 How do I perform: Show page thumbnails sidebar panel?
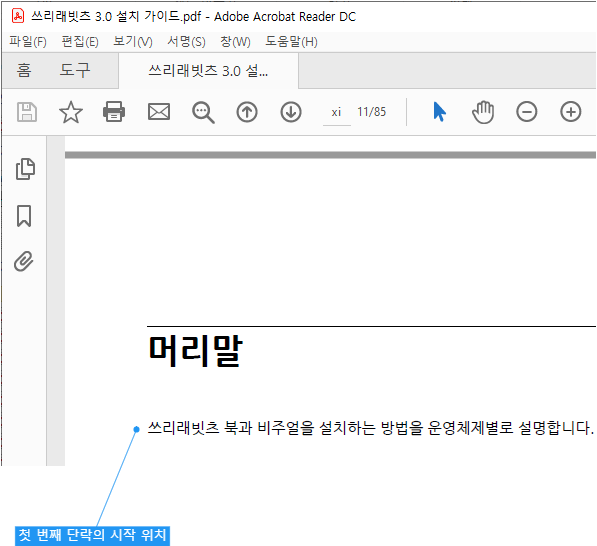pyautogui.click(x=25, y=169)
